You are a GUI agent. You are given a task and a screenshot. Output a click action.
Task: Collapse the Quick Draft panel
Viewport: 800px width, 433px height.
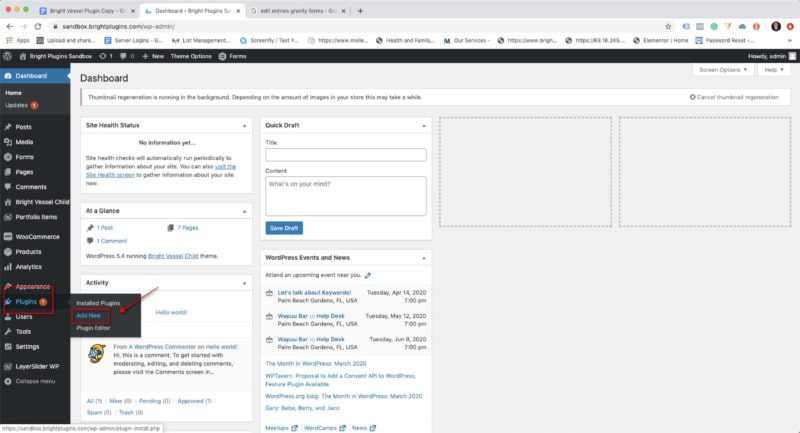click(x=424, y=125)
